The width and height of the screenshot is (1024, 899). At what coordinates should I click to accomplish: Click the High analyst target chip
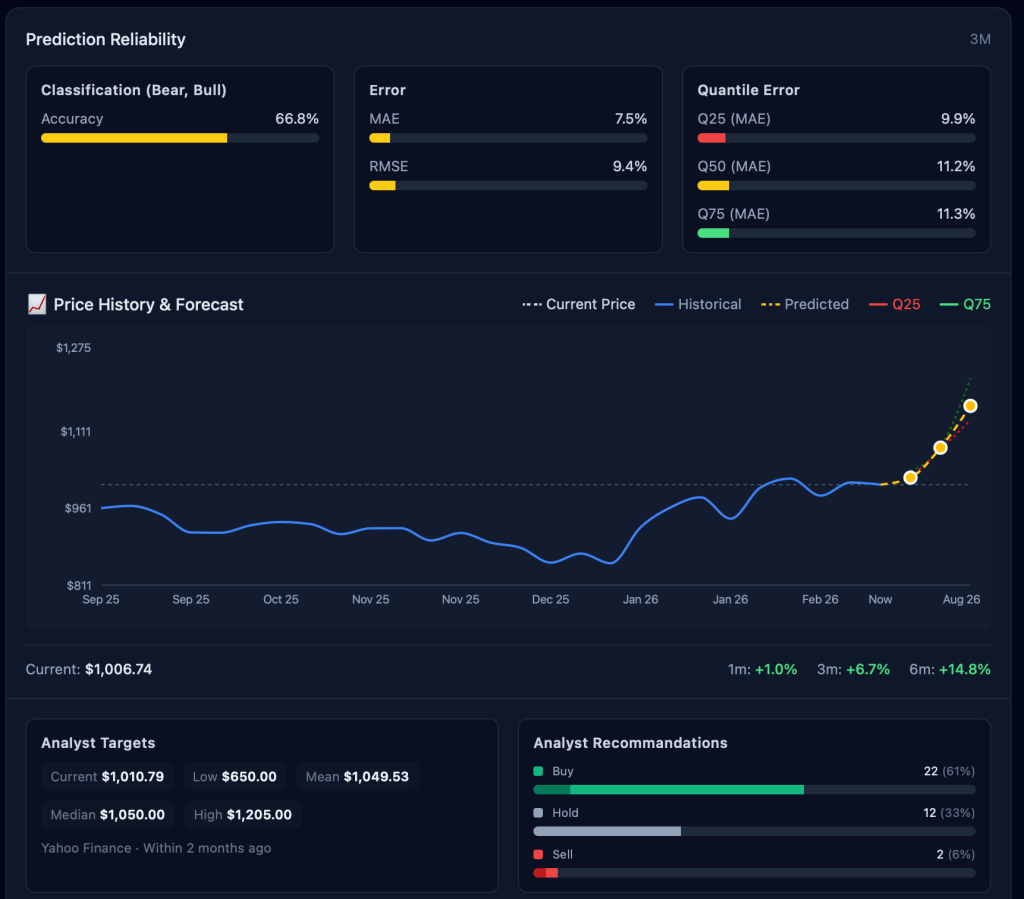pyautogui.click(x=243, y=815)
